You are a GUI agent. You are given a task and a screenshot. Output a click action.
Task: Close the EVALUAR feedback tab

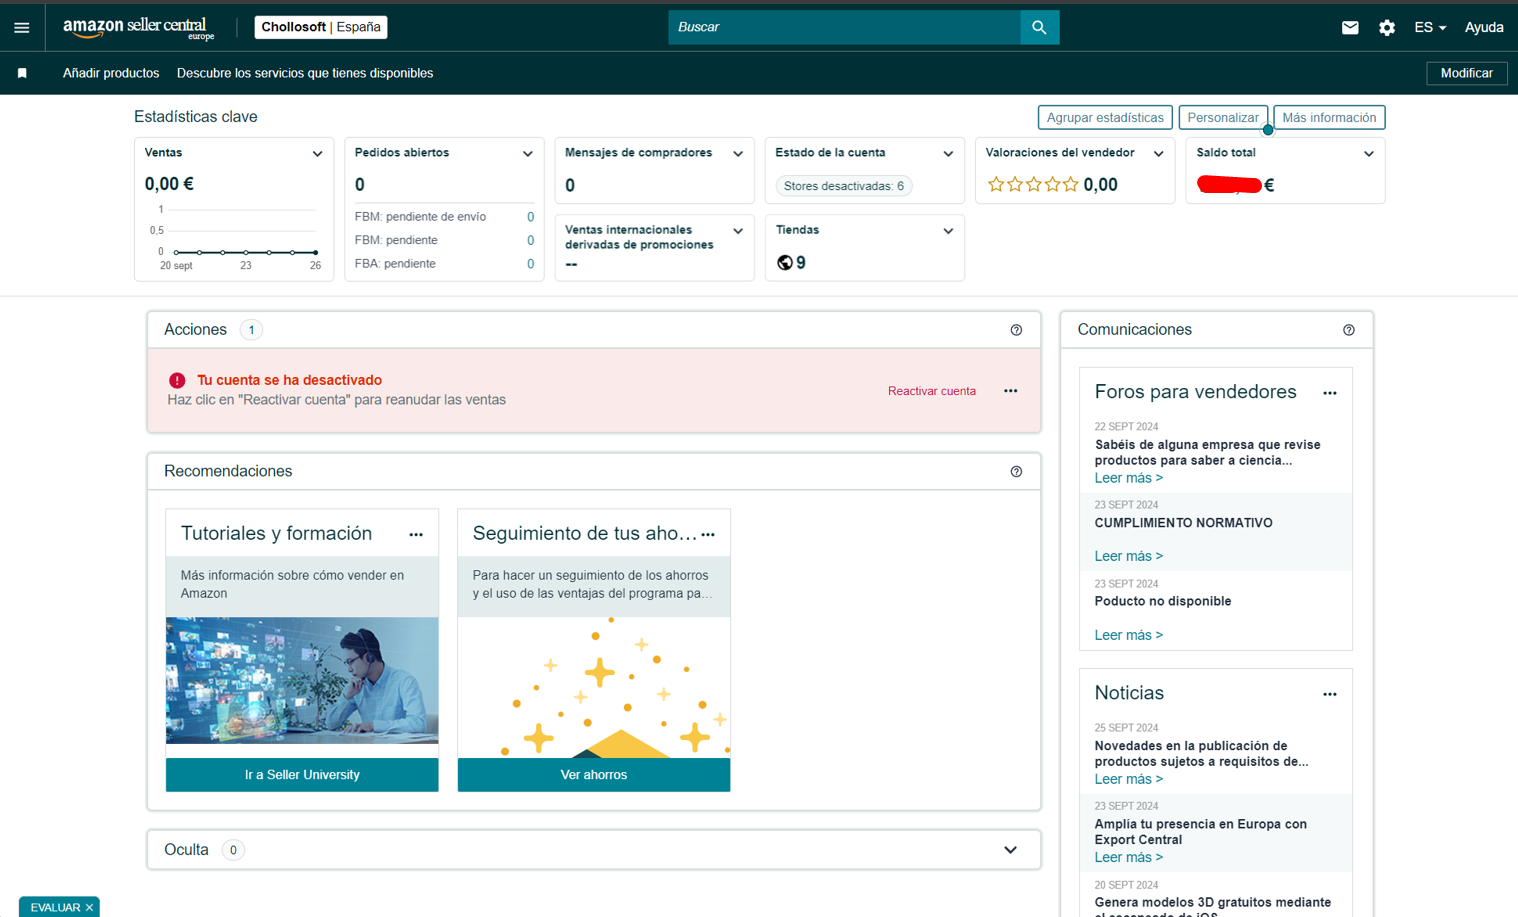click(89, 908)
